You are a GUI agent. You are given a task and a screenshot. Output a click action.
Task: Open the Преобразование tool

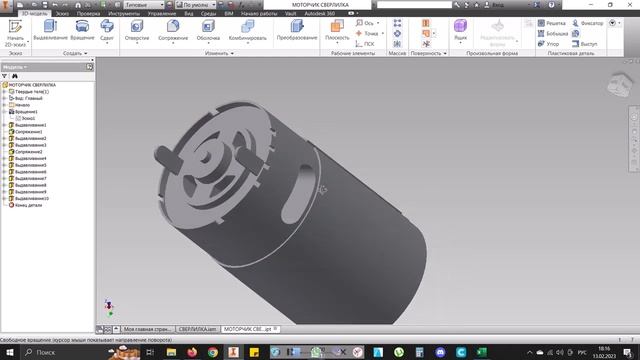click(297, 30)
